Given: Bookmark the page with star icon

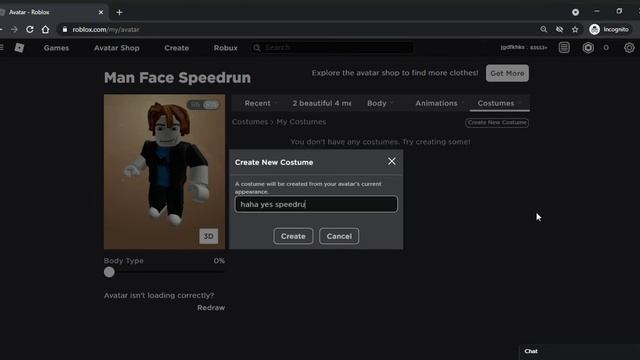Looking at the screenshot, I should (x=575, y=29).
